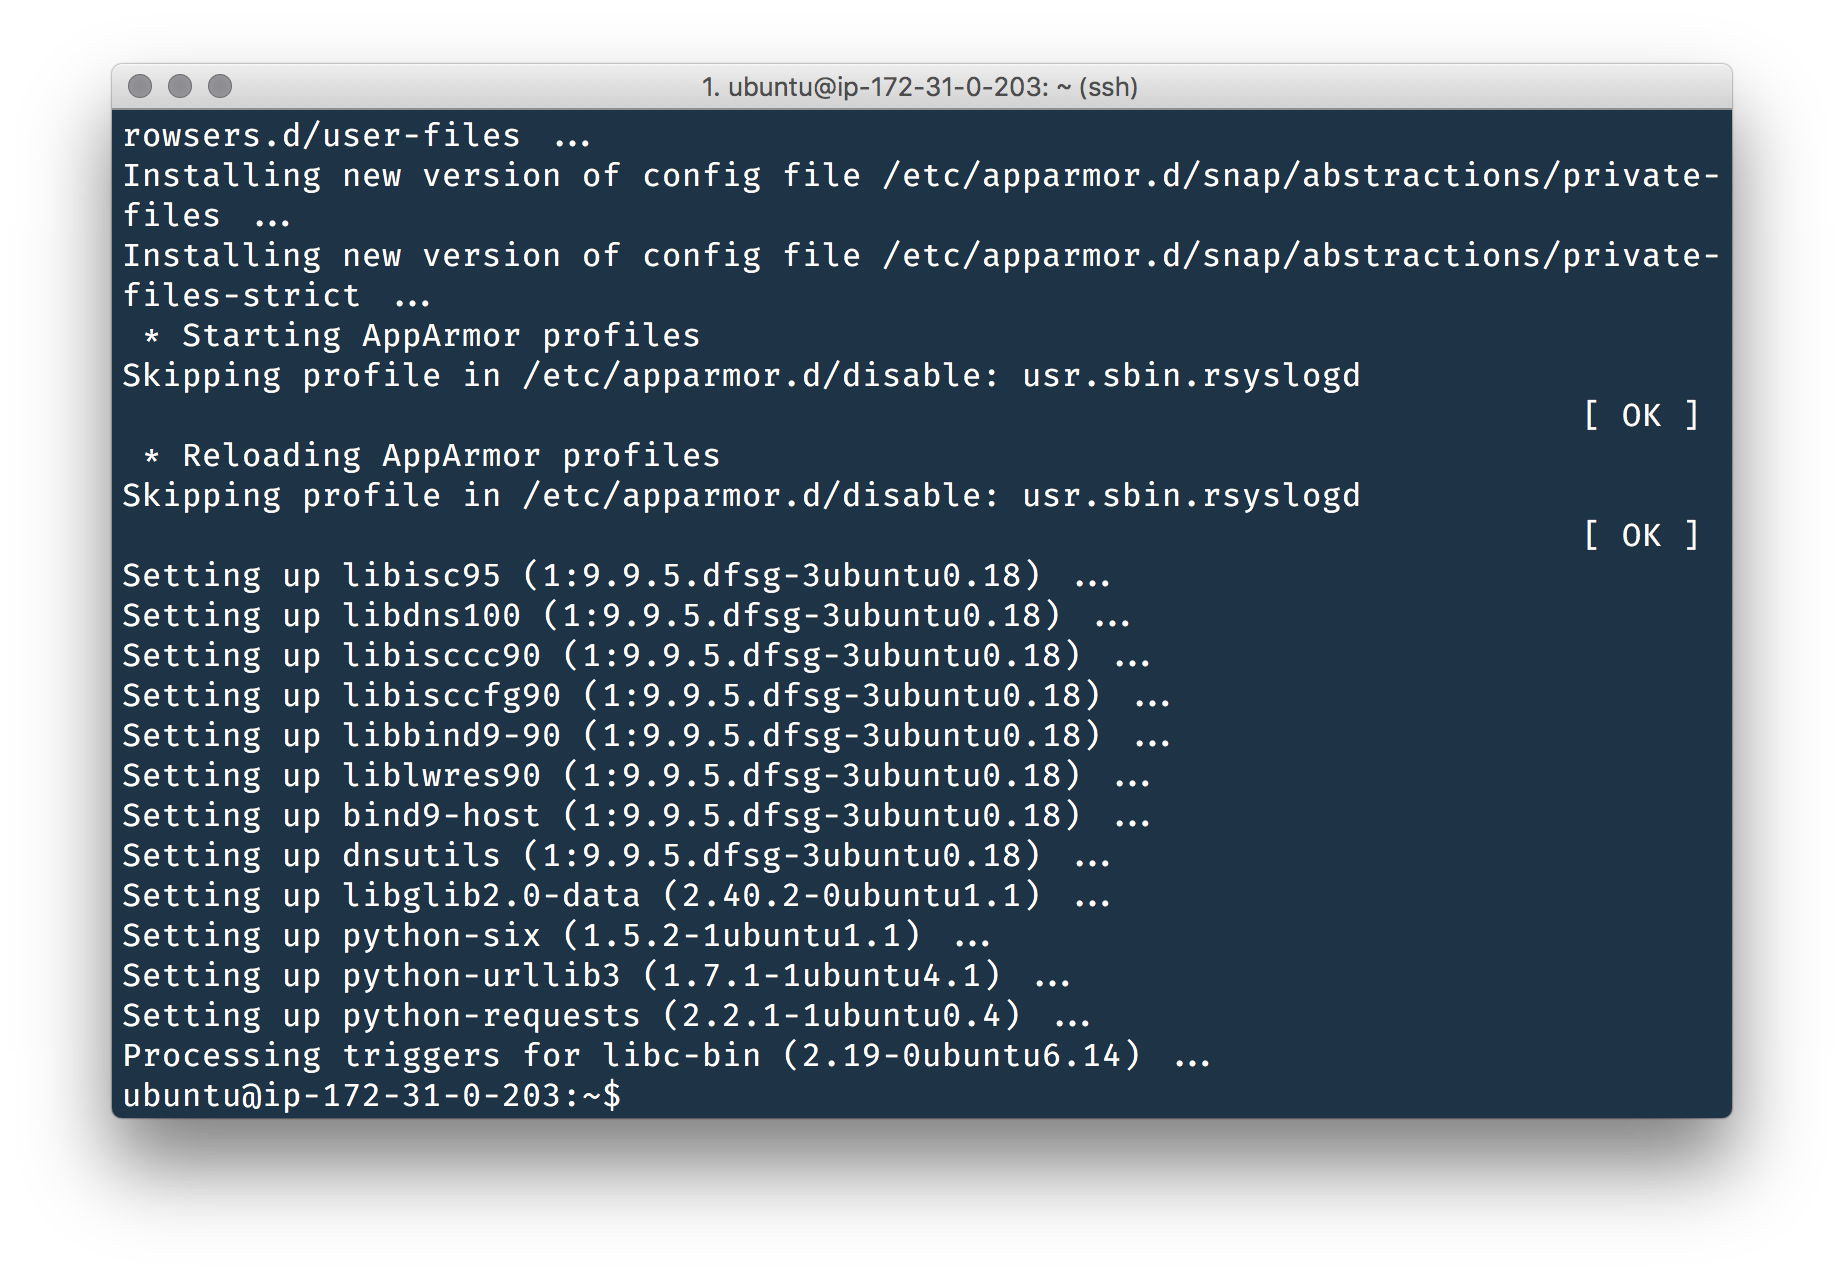The height and width of the screenshot is (1278, 1844).
Task: Click Processing triggers for libc-bin line
Action: 666,1055
